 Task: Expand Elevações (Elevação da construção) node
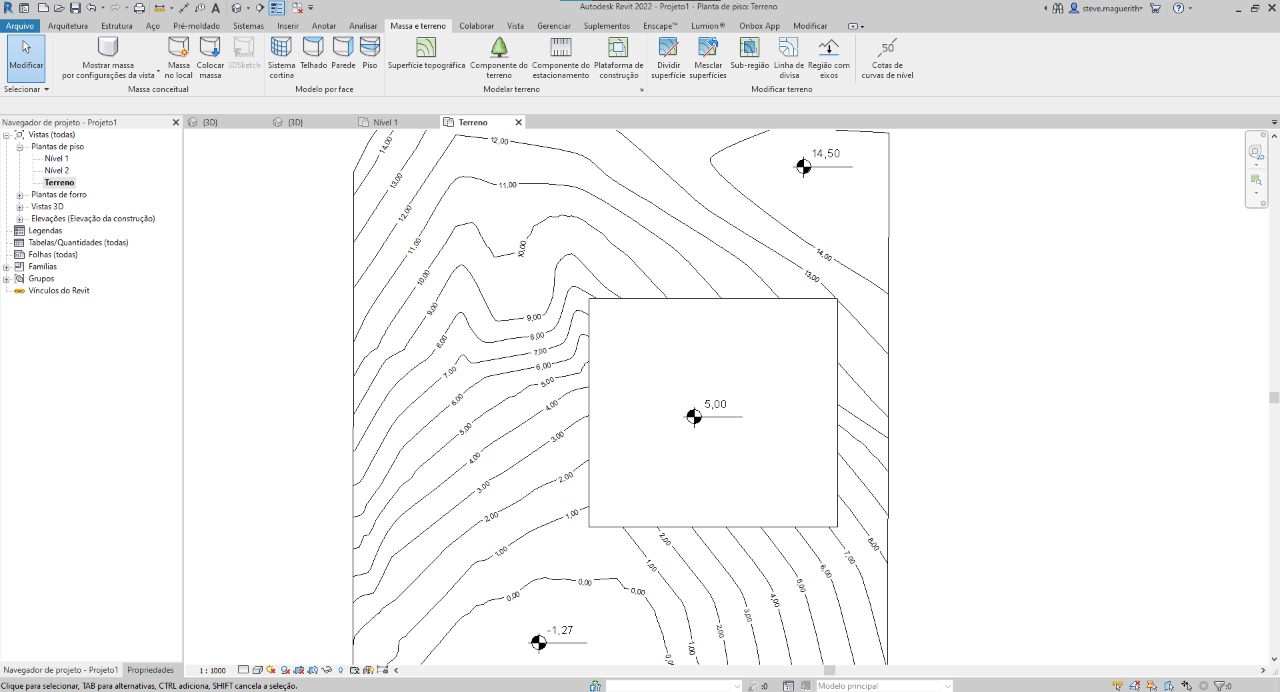point(19,219)
